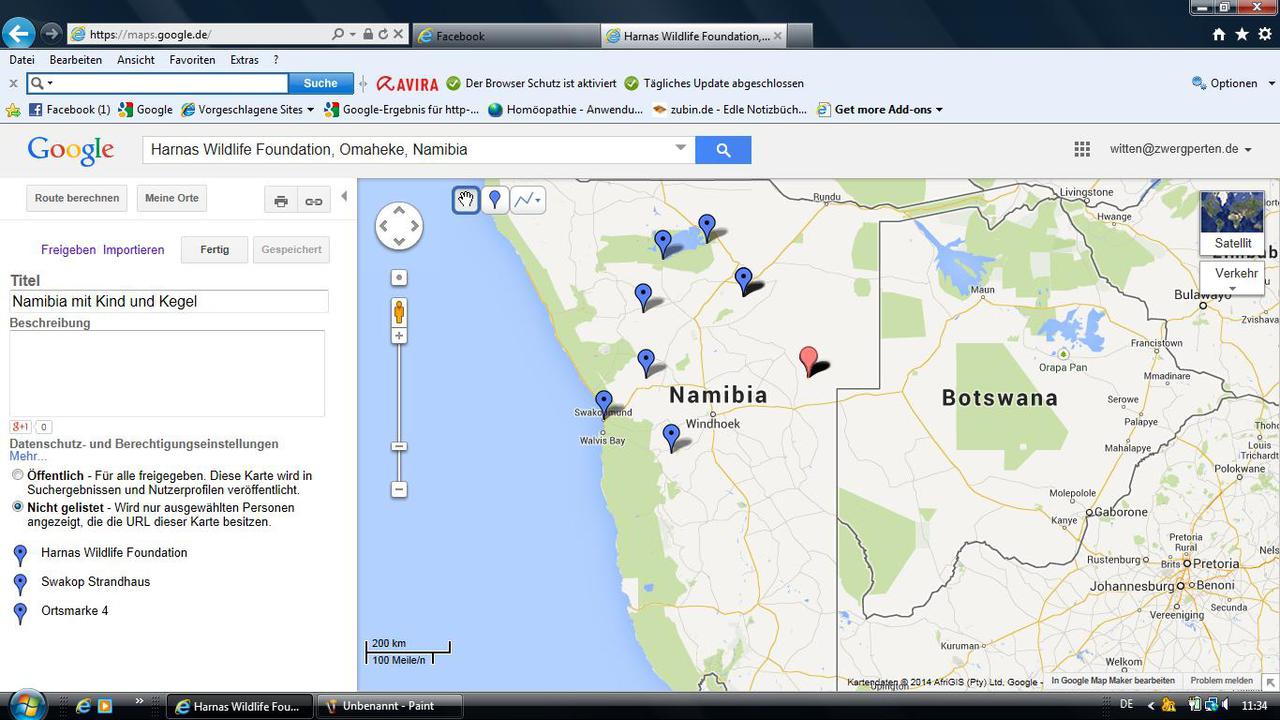The height and width of the screenshot is (720, 1280).
Task: Click the browser refresh icon in address bar
Action: (x=383, y=34)
